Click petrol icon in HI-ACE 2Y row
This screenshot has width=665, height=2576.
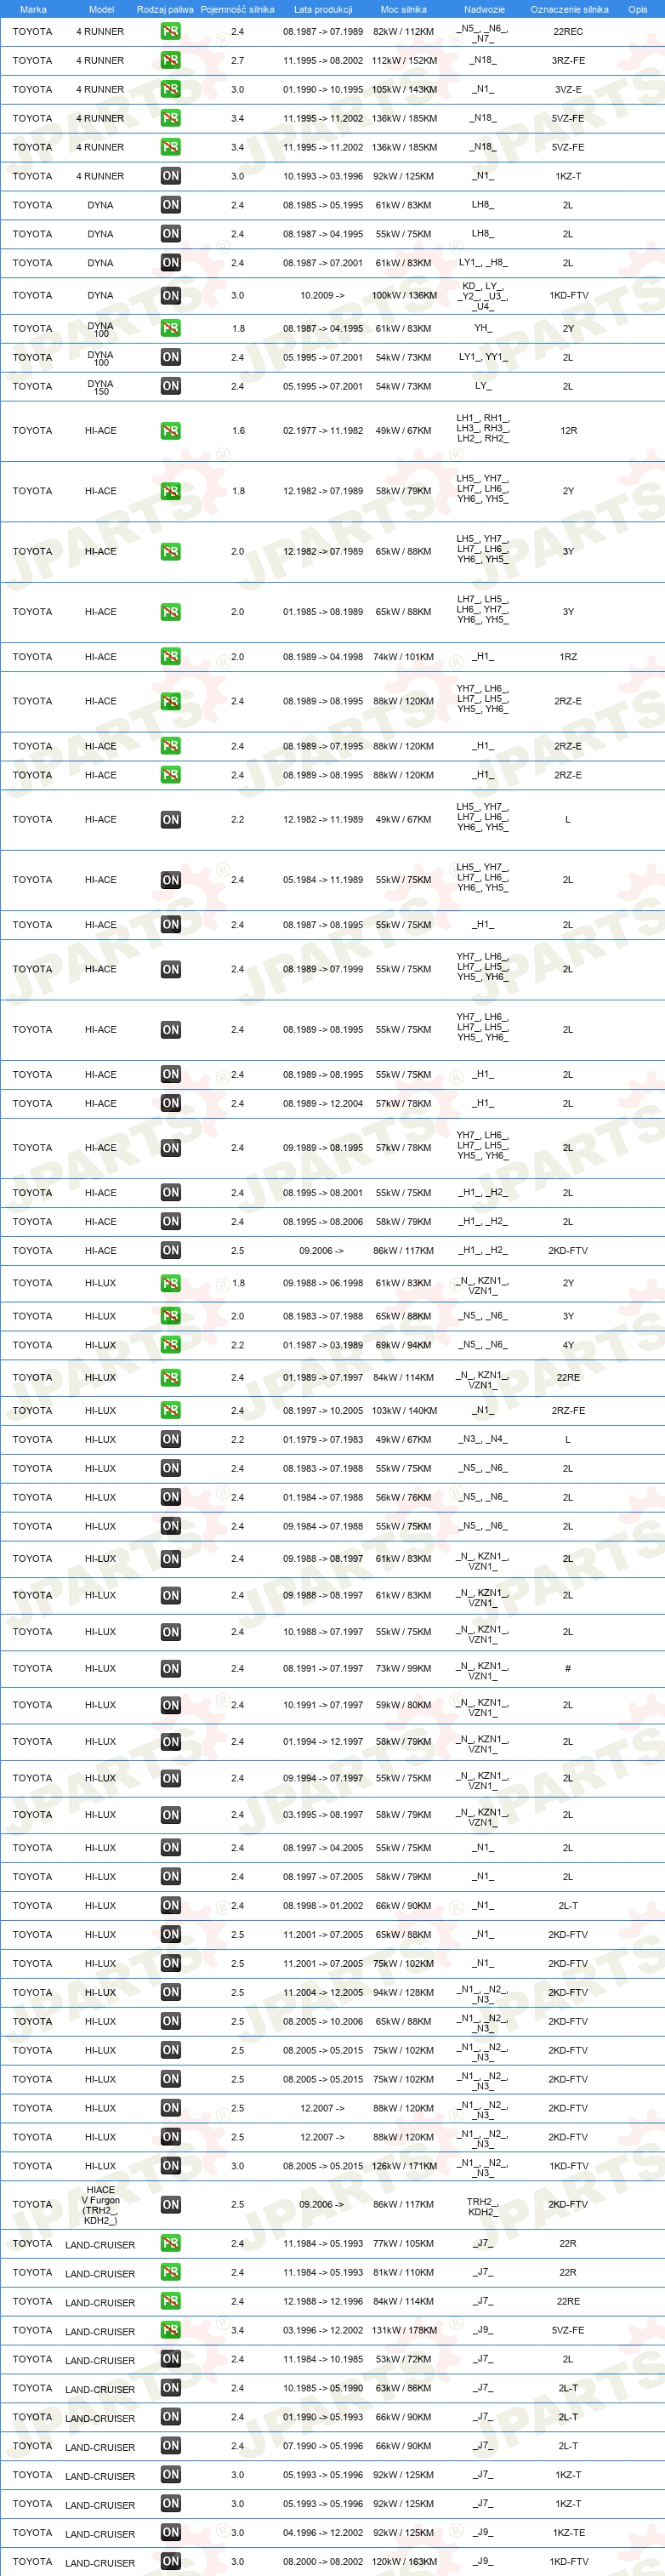(x=171, y=491)
